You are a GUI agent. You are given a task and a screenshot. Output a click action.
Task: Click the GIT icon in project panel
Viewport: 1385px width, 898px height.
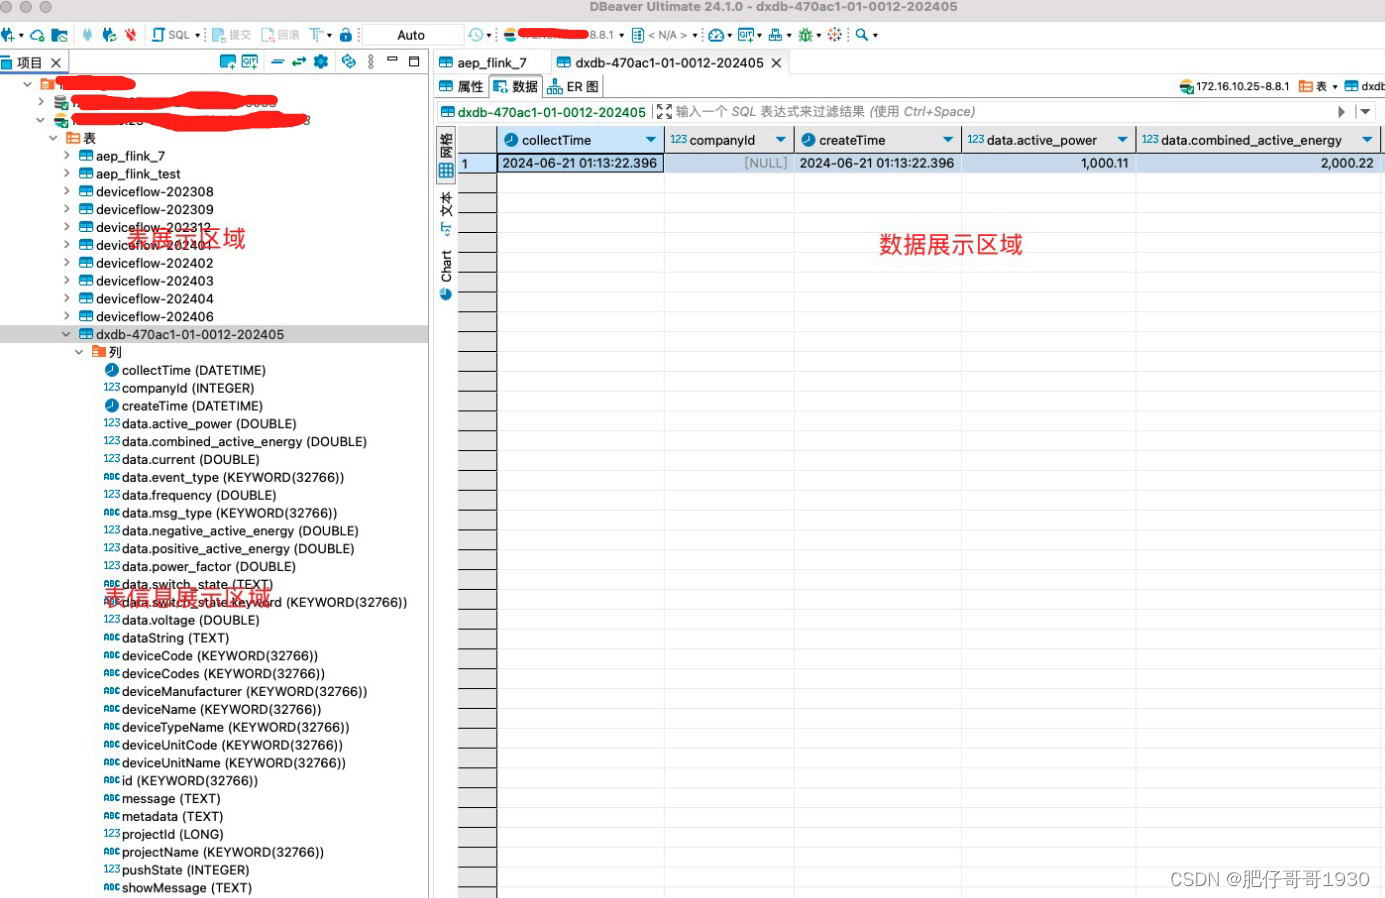pos(250,62)
